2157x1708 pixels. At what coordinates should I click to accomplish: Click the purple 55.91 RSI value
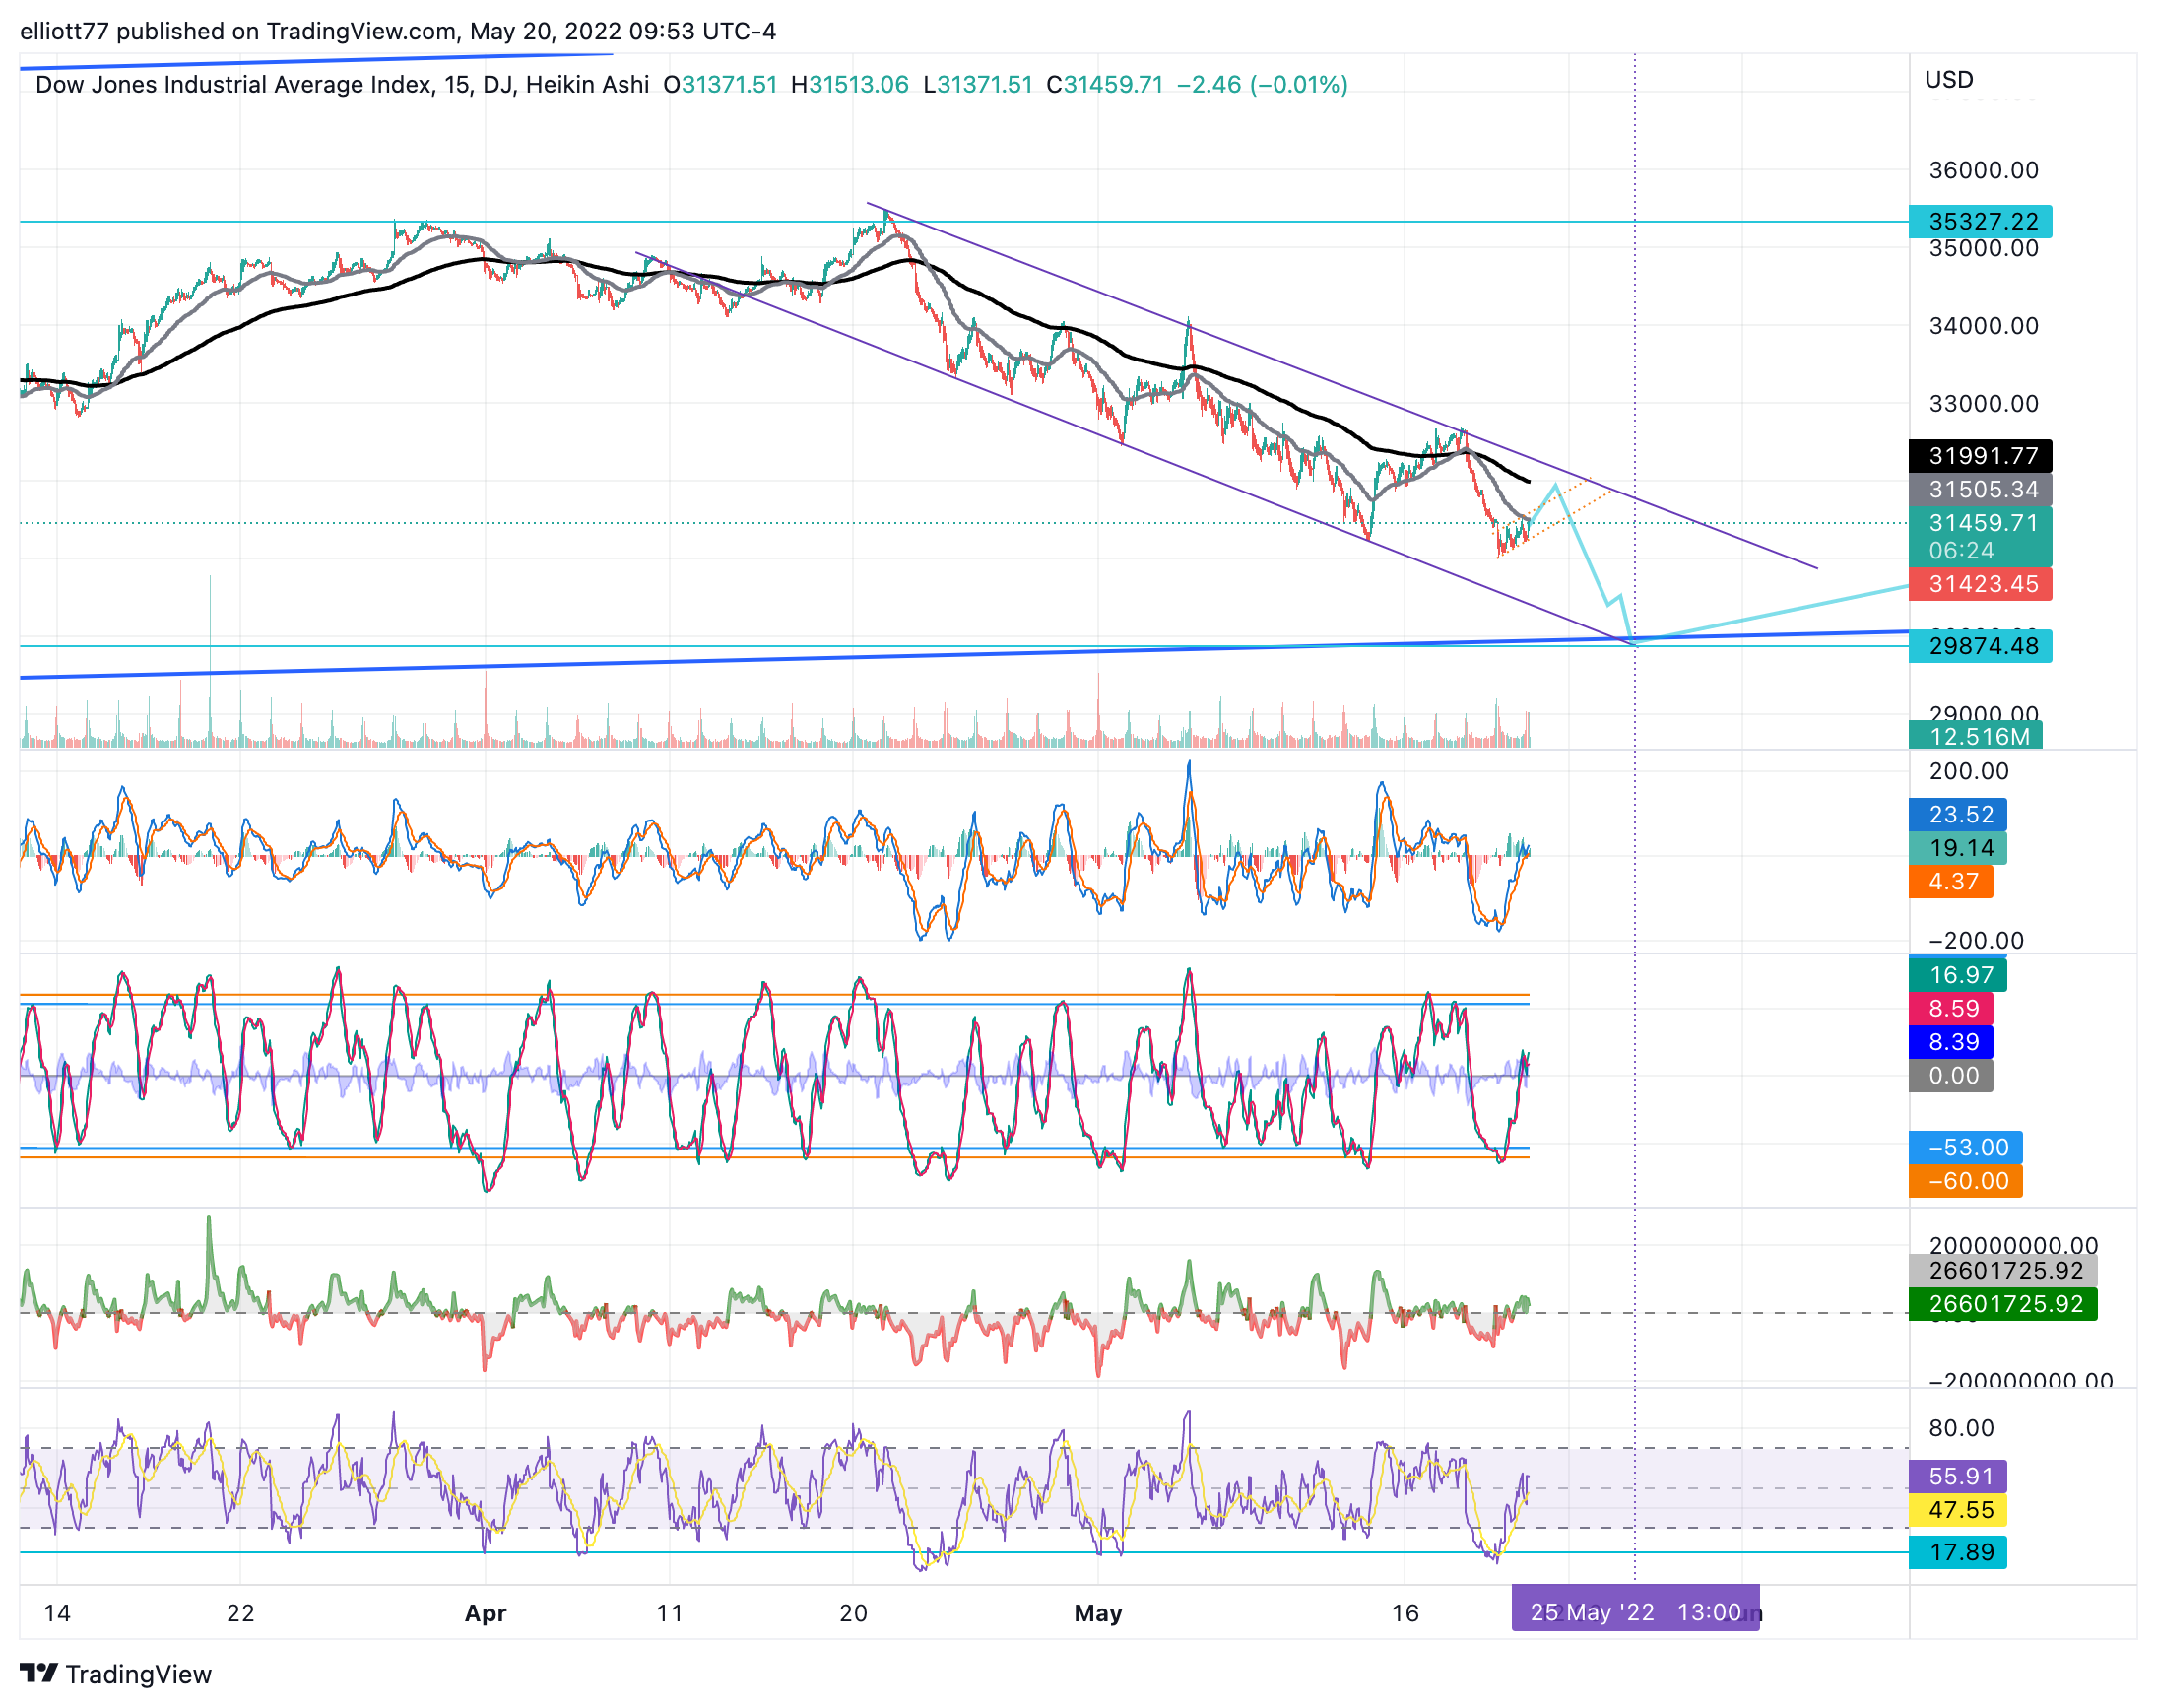pyautogui.click(x=1957, y=1476)
